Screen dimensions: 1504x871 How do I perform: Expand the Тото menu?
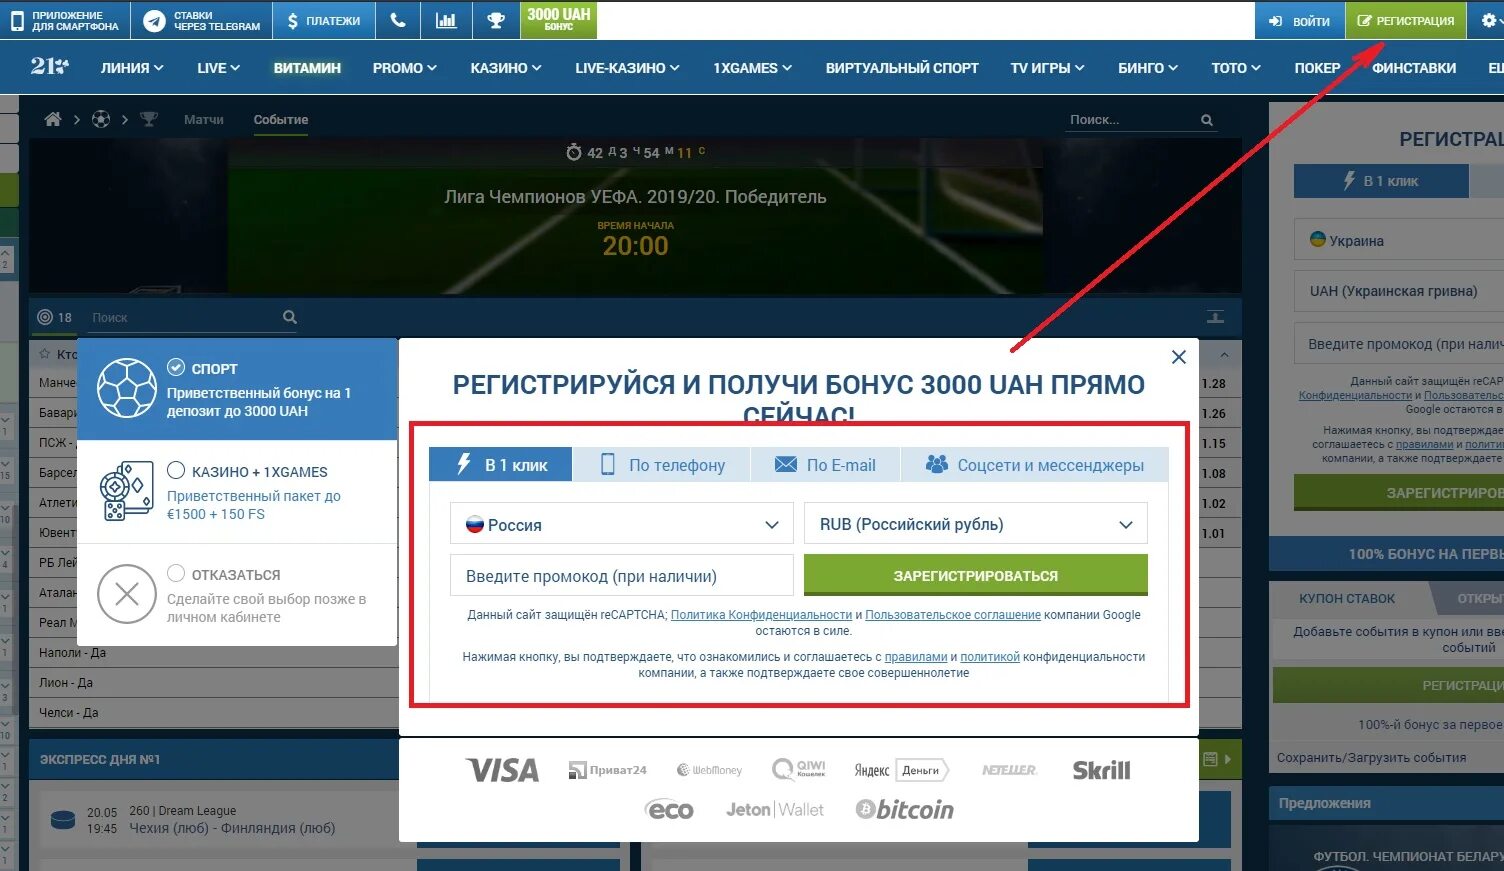tap(1236, 68)
